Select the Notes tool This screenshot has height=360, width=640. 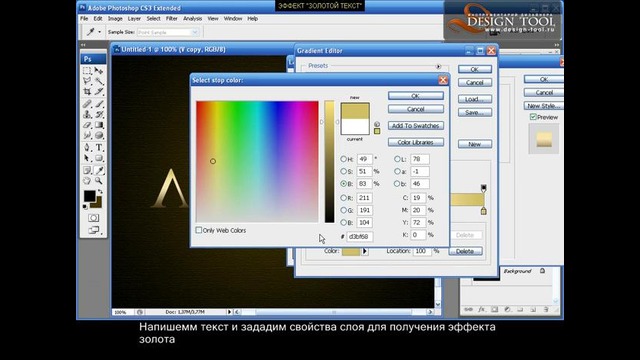pos(87,170)
